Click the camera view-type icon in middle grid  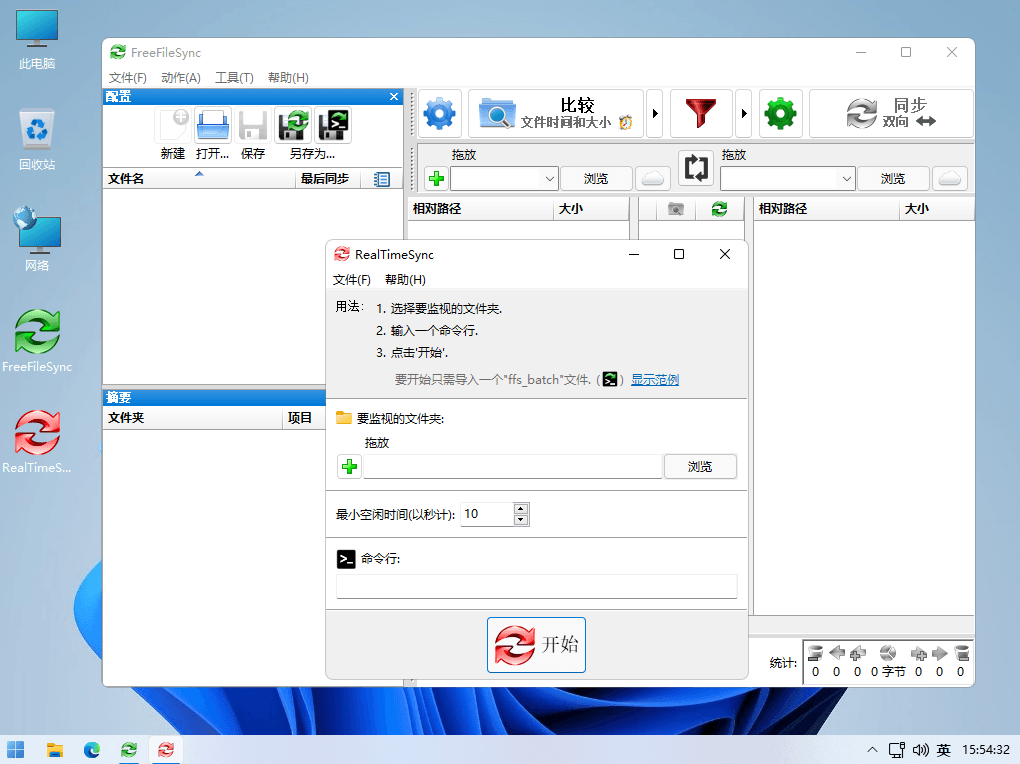[676, 209]
